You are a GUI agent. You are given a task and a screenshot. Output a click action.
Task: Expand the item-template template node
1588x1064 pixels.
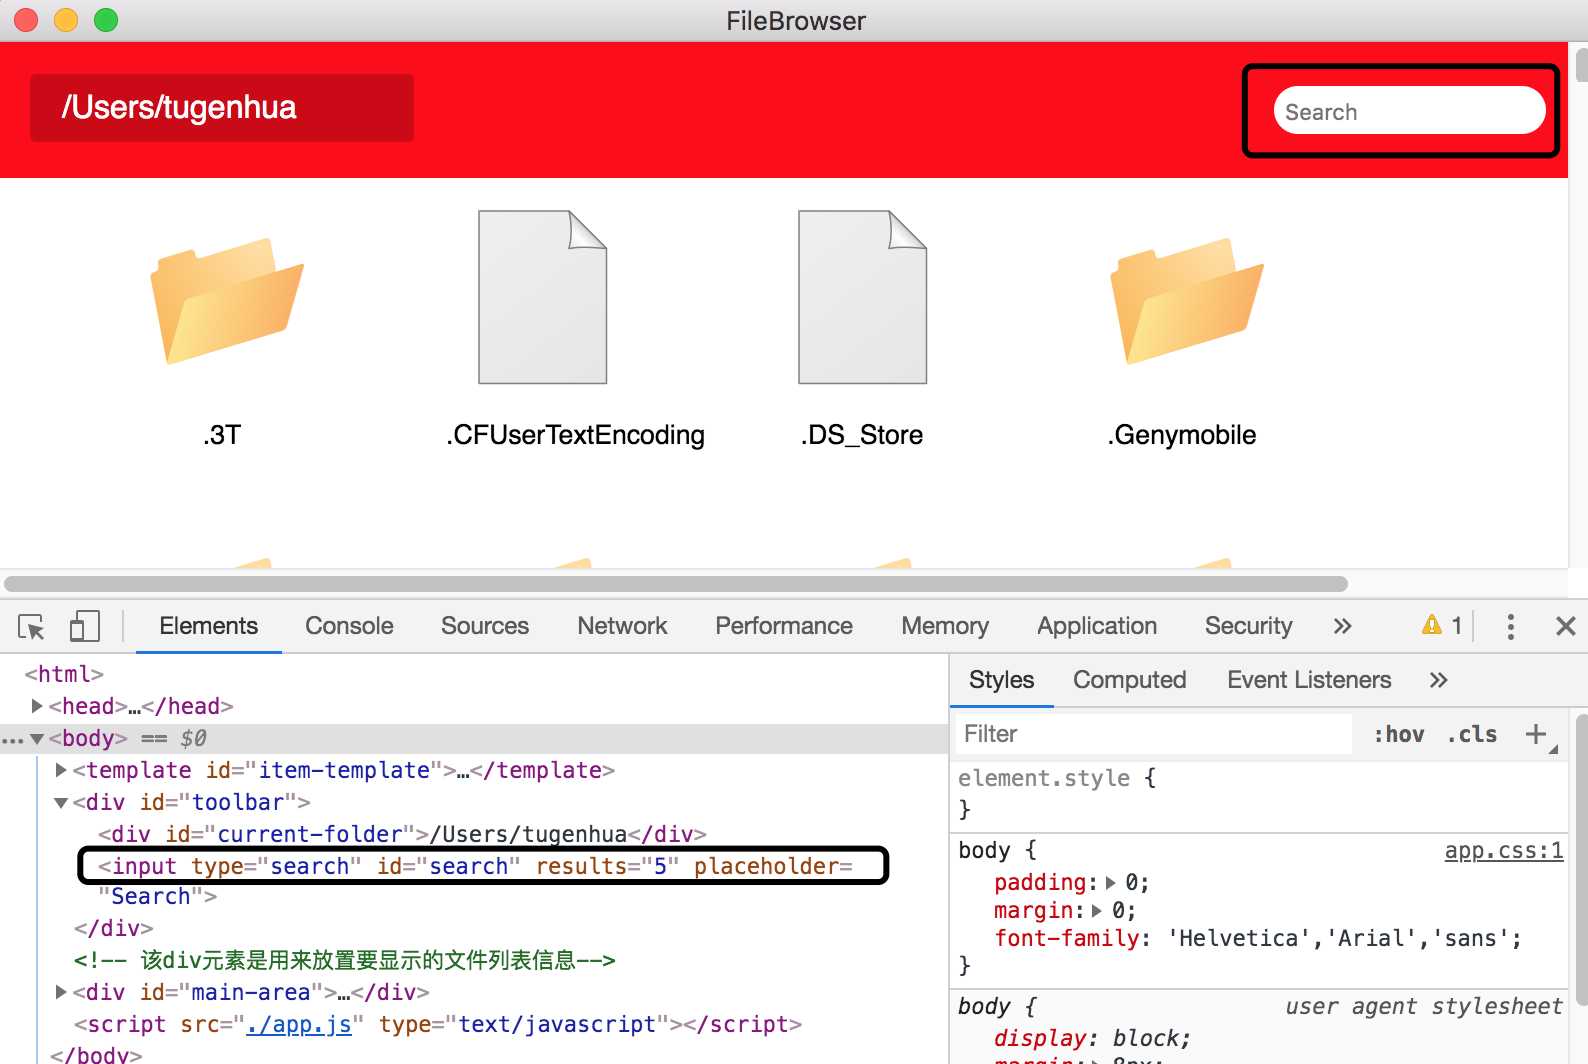click(x=61, y=770)
